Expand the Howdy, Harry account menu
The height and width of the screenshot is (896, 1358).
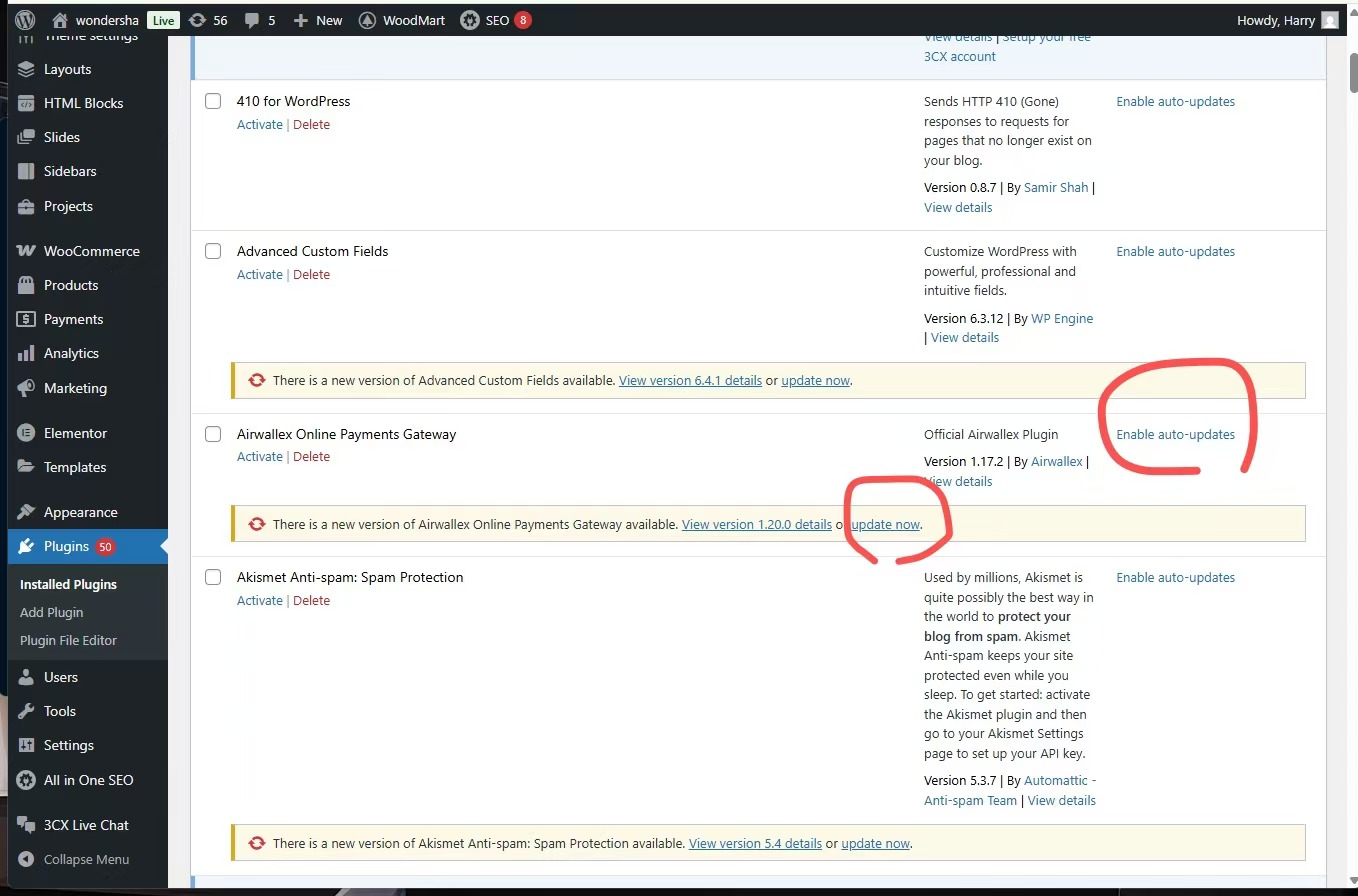pyautogui.click(x=1276, y=20)
